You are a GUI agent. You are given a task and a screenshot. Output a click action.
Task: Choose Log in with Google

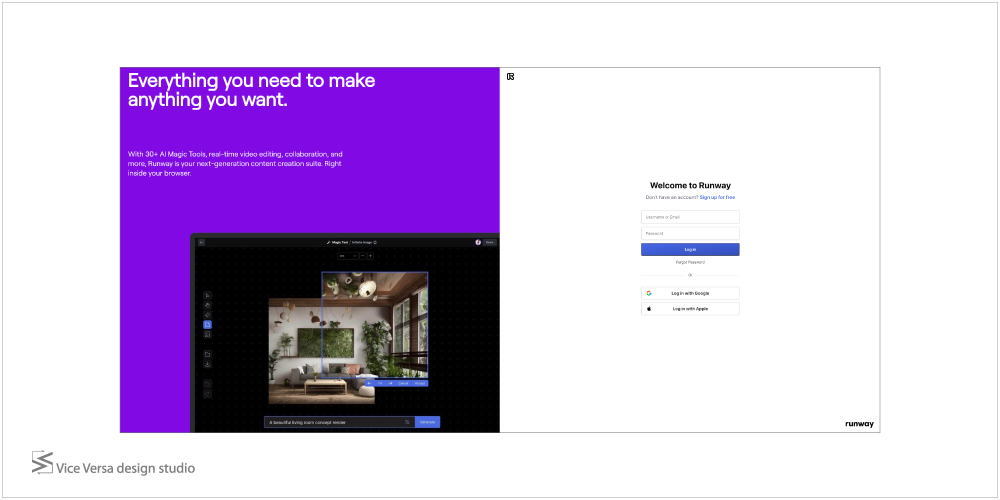click(690, 293)
